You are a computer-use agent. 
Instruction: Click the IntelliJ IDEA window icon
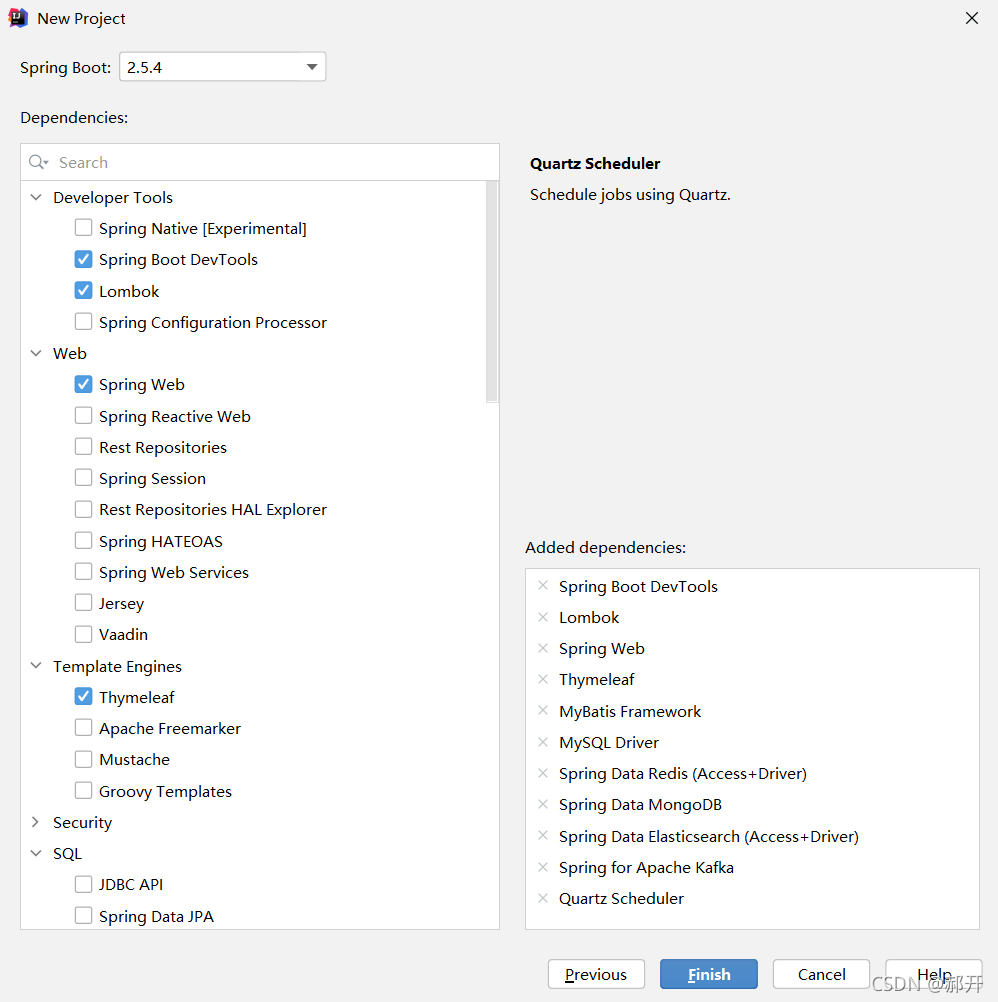click(x=18, y=18)
